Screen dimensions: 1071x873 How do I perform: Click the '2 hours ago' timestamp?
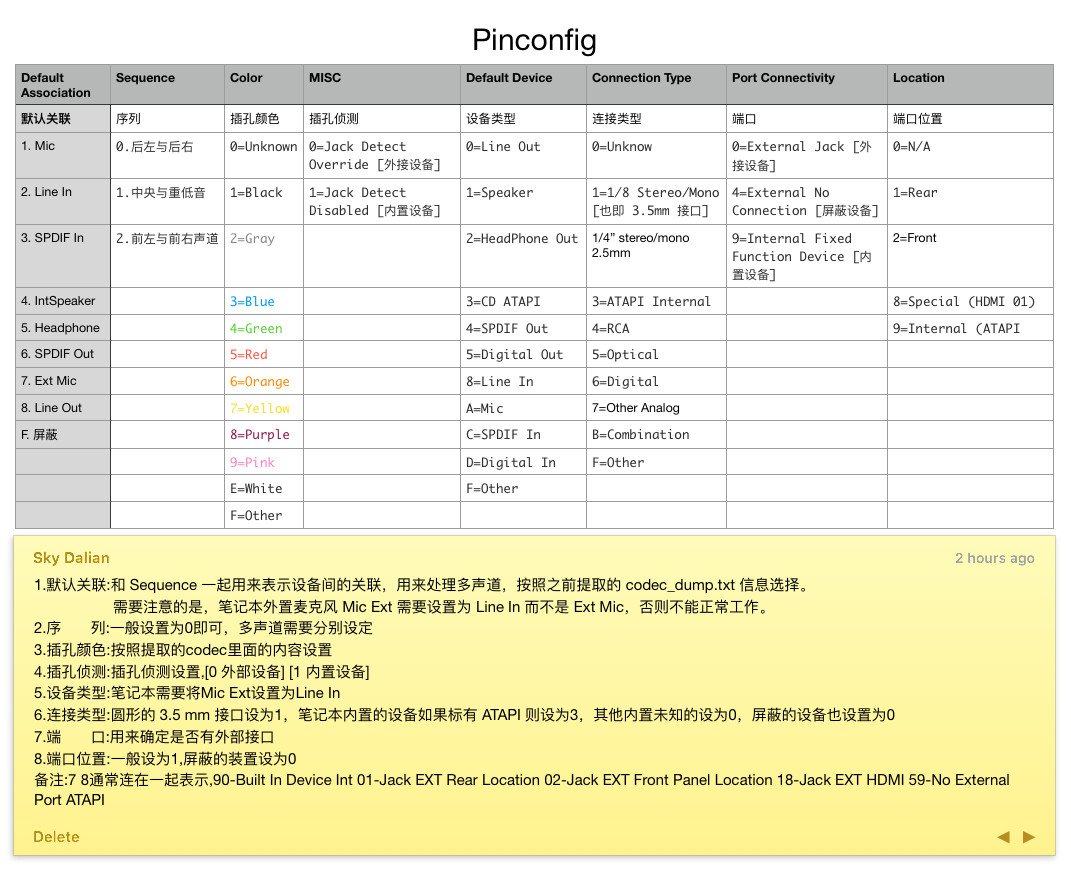pos(994,558)
